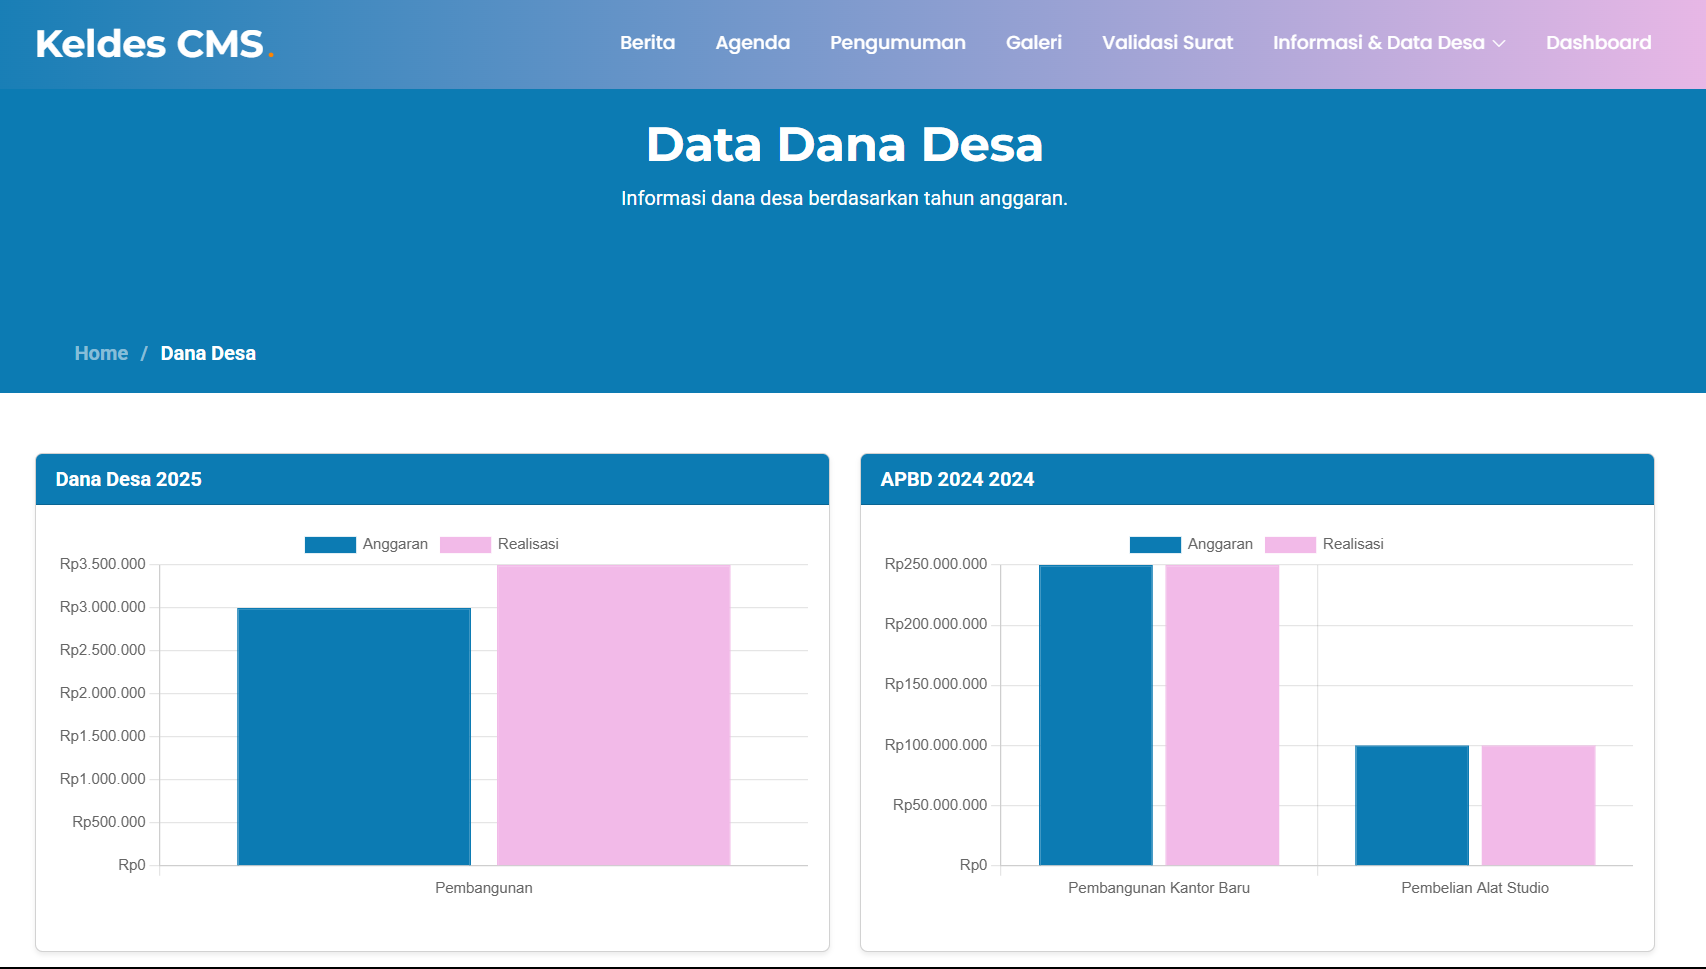Open the Agenda page from the navbar
This screenshot has width=1706, height=969.
[752, 43]
